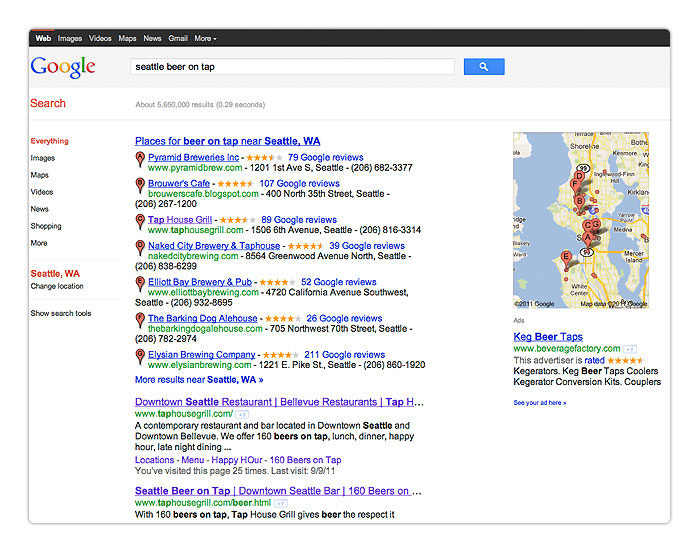
Task: Open Places for beer on tap near Seattle
Action: point(228,141)
